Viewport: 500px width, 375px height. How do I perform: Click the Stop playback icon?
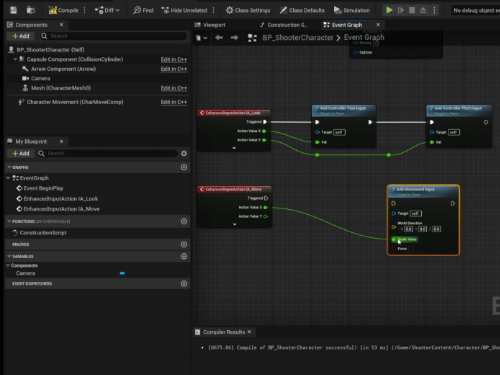pos(412,10)
